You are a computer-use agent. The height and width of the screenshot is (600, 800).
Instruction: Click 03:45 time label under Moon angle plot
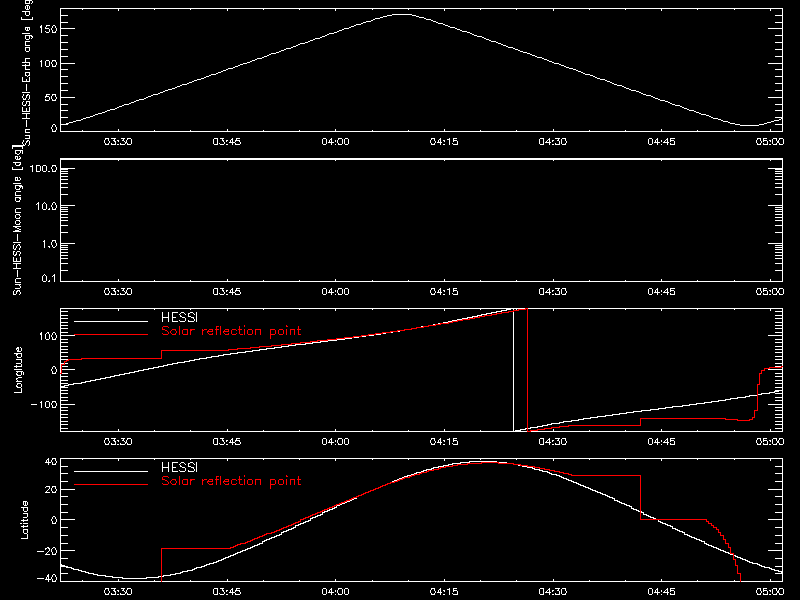coord(227,292)
